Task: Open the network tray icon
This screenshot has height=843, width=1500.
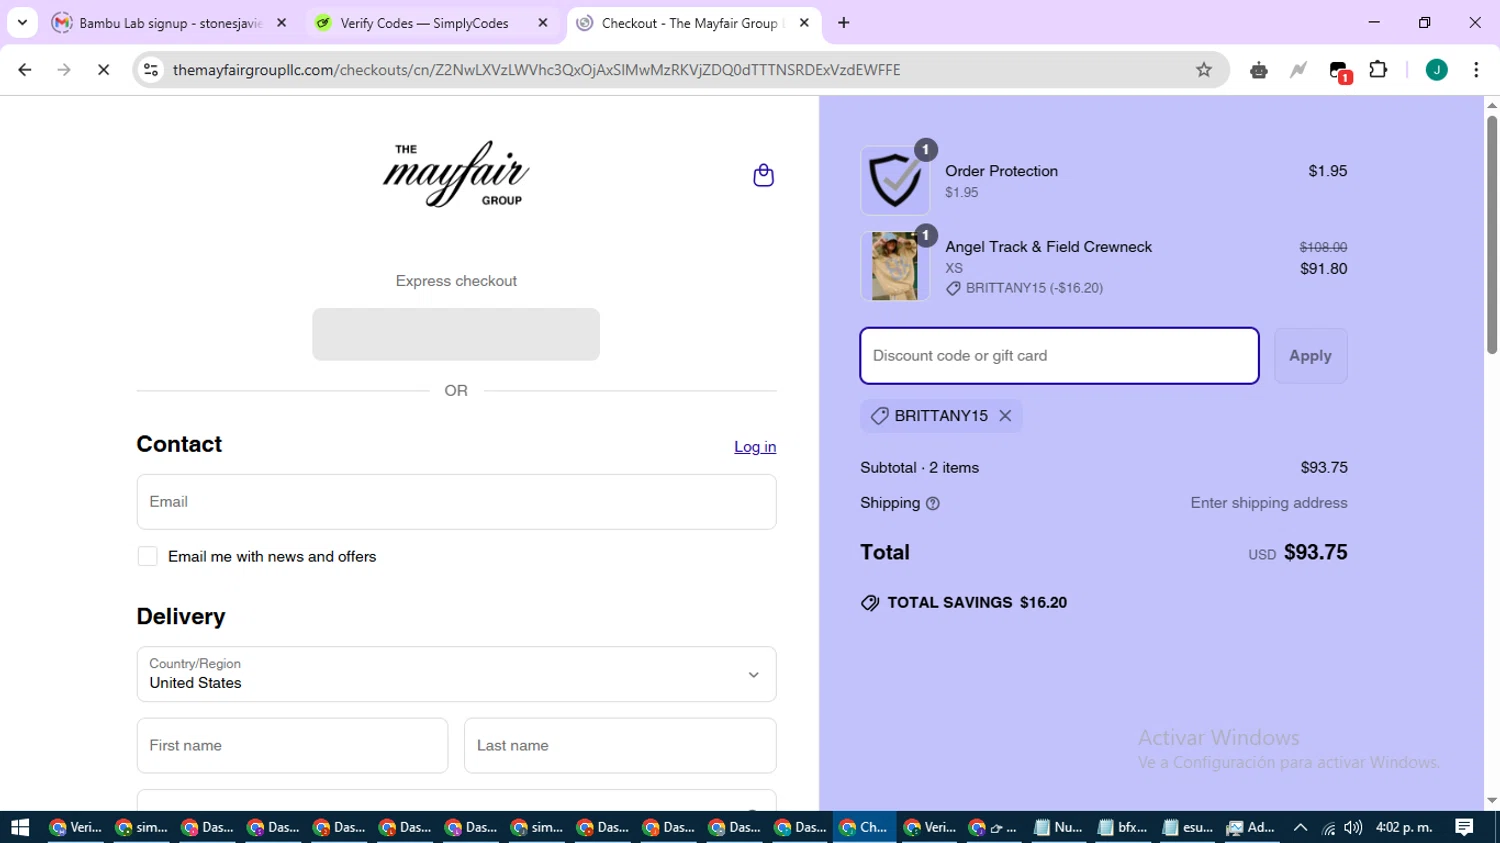Action: point(1328,828)
